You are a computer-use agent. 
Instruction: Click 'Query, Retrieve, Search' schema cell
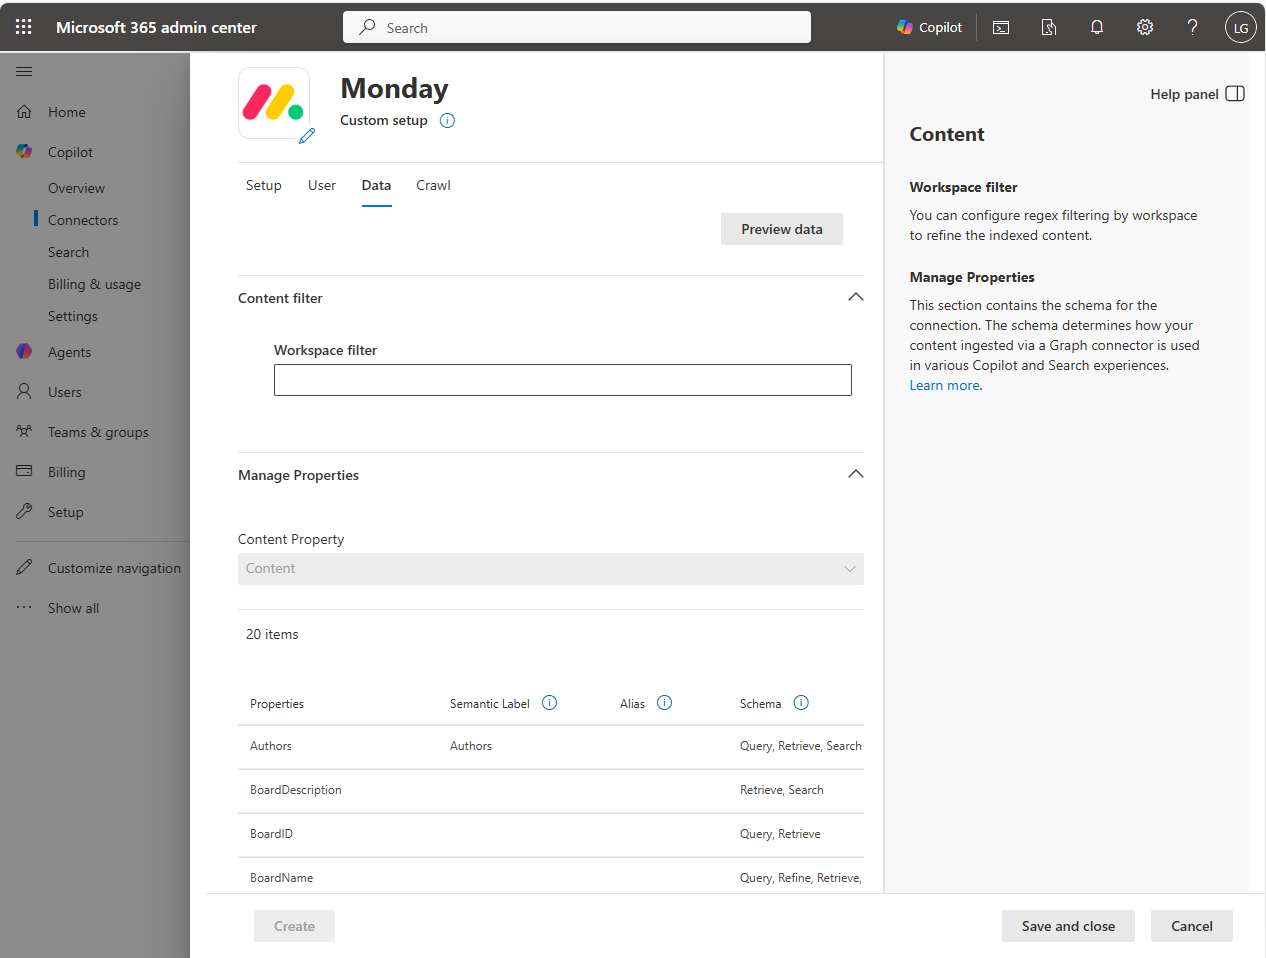(x=800, y=746)
